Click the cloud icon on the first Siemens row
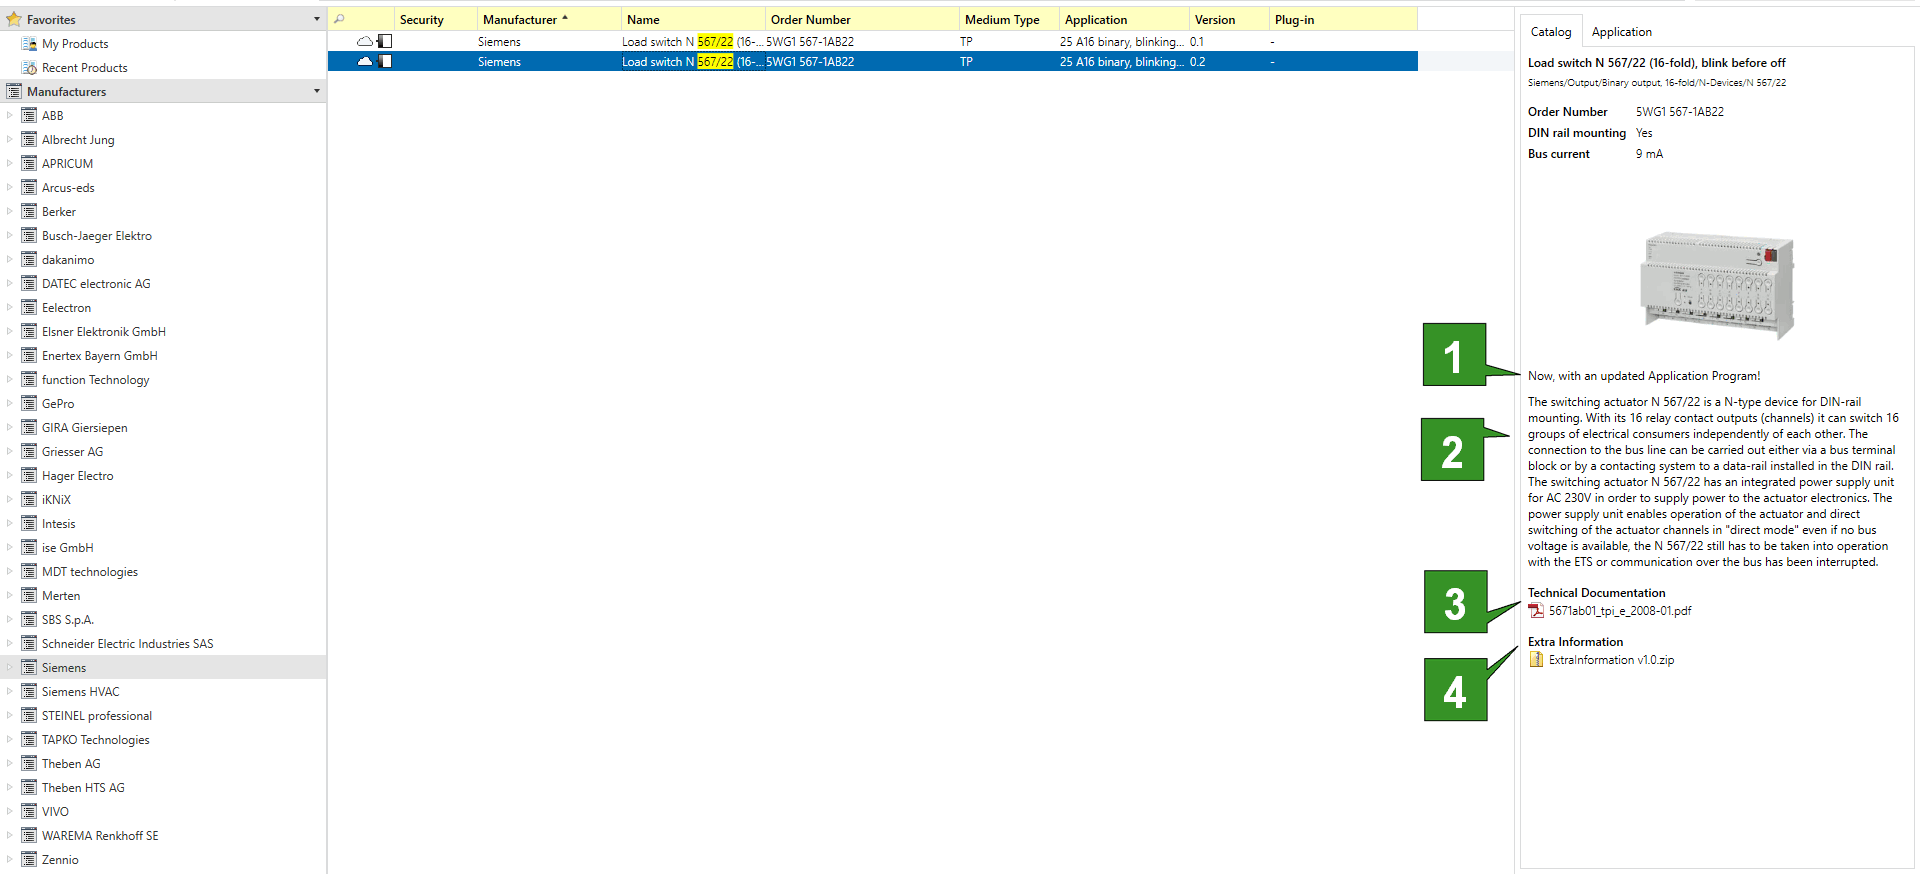Screen dimensions: 1920x874 coord(365,42)
